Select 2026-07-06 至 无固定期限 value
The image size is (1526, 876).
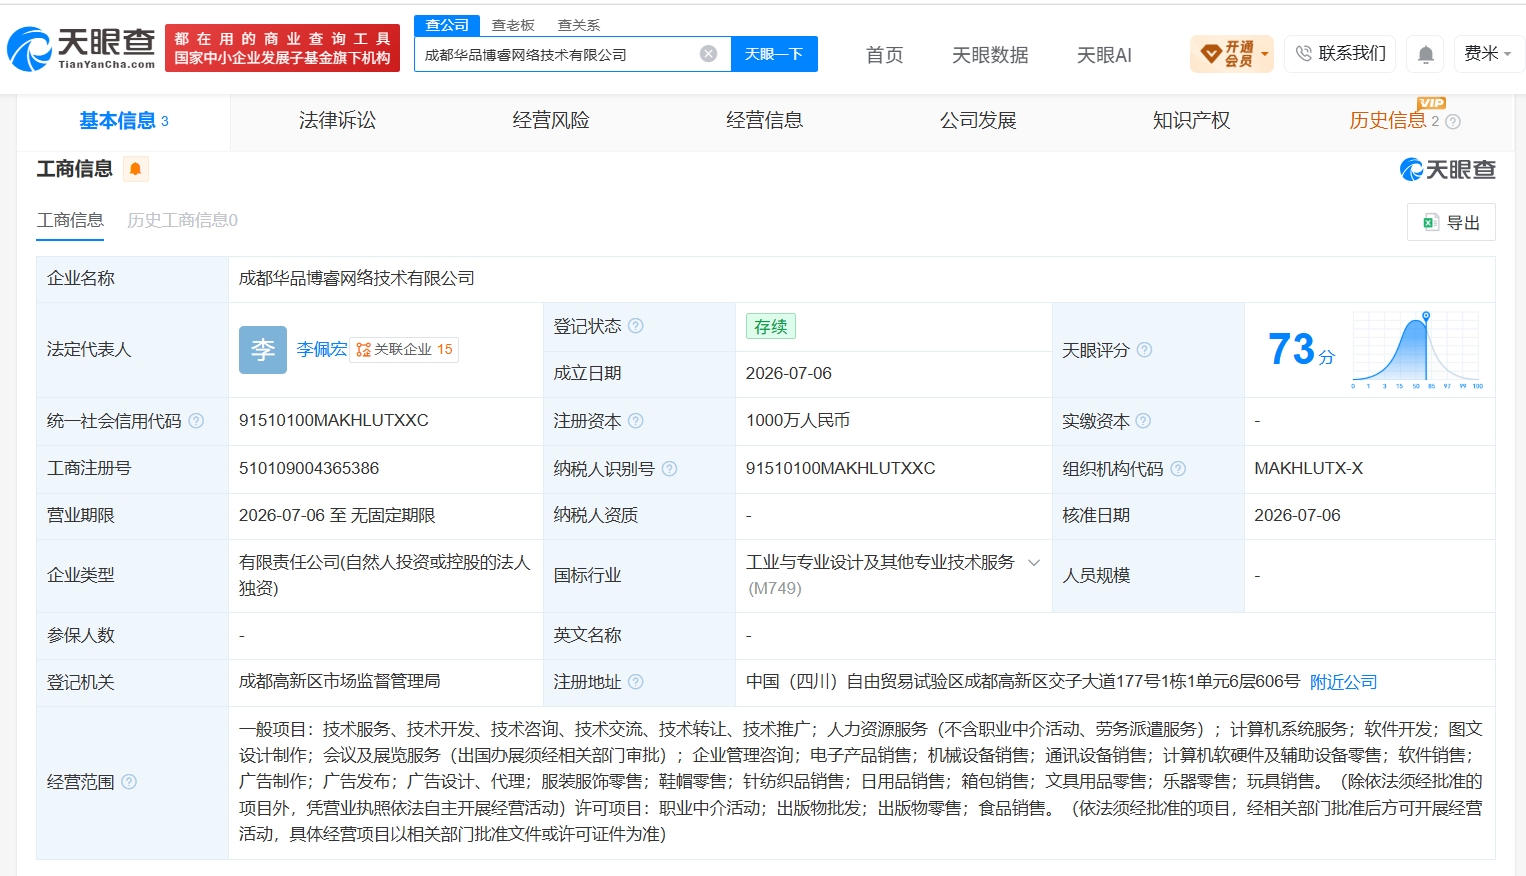pyautogui.click(x=337, y=515)
